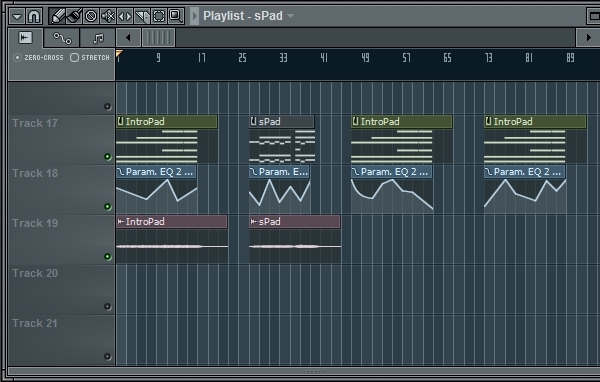
Task: Open menu icon of Param. E... clip at bar 27
Action: [253, 171]
